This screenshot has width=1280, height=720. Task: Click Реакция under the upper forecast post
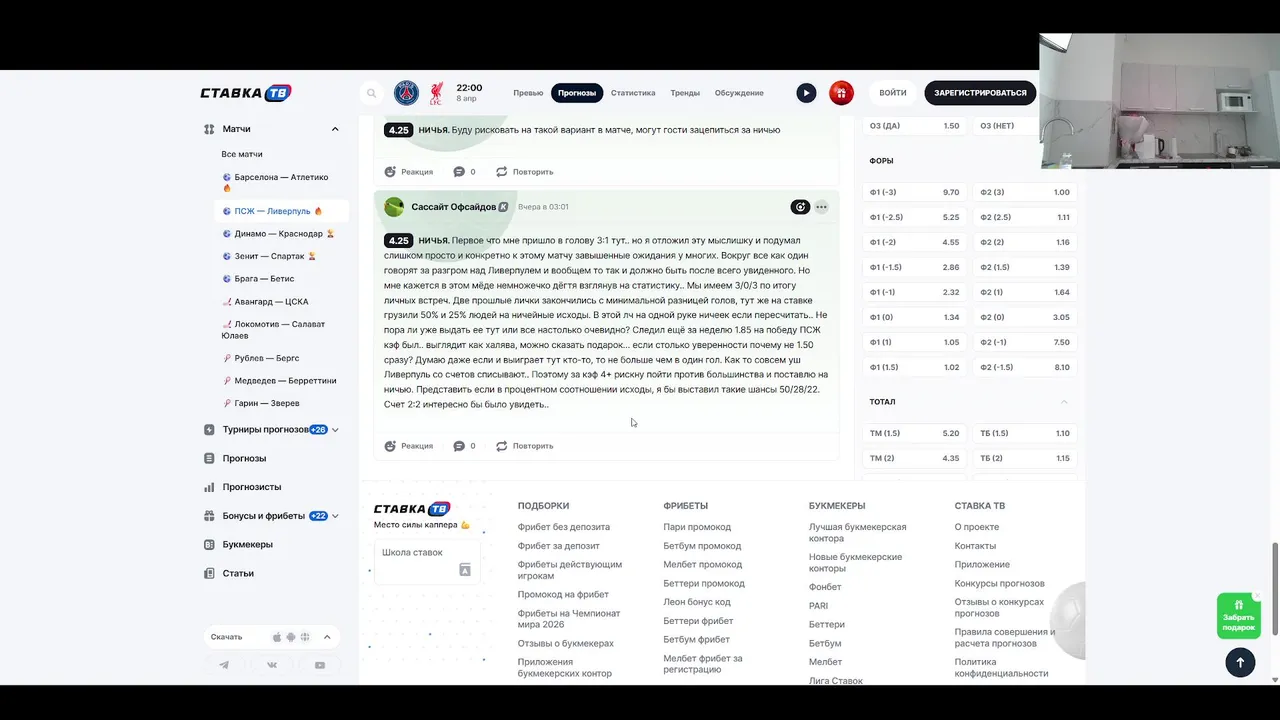(409, 172)
